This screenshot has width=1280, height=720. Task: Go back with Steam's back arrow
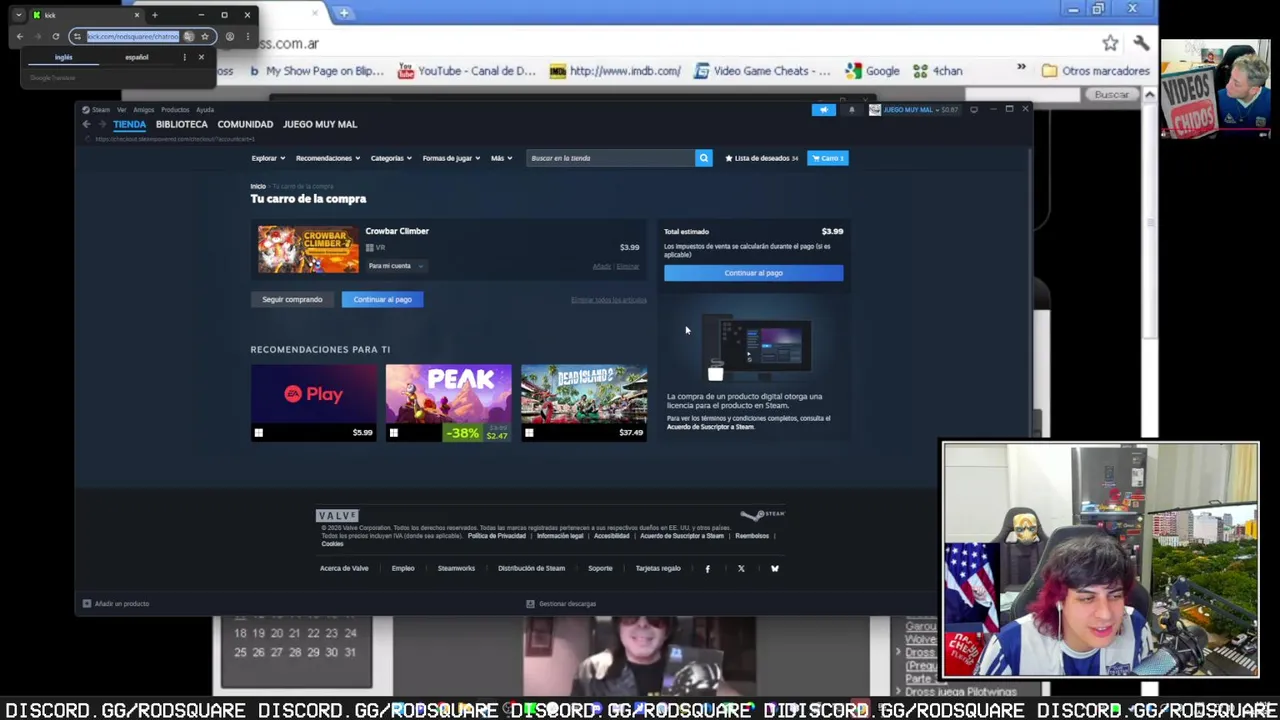[x=86, y=124]
